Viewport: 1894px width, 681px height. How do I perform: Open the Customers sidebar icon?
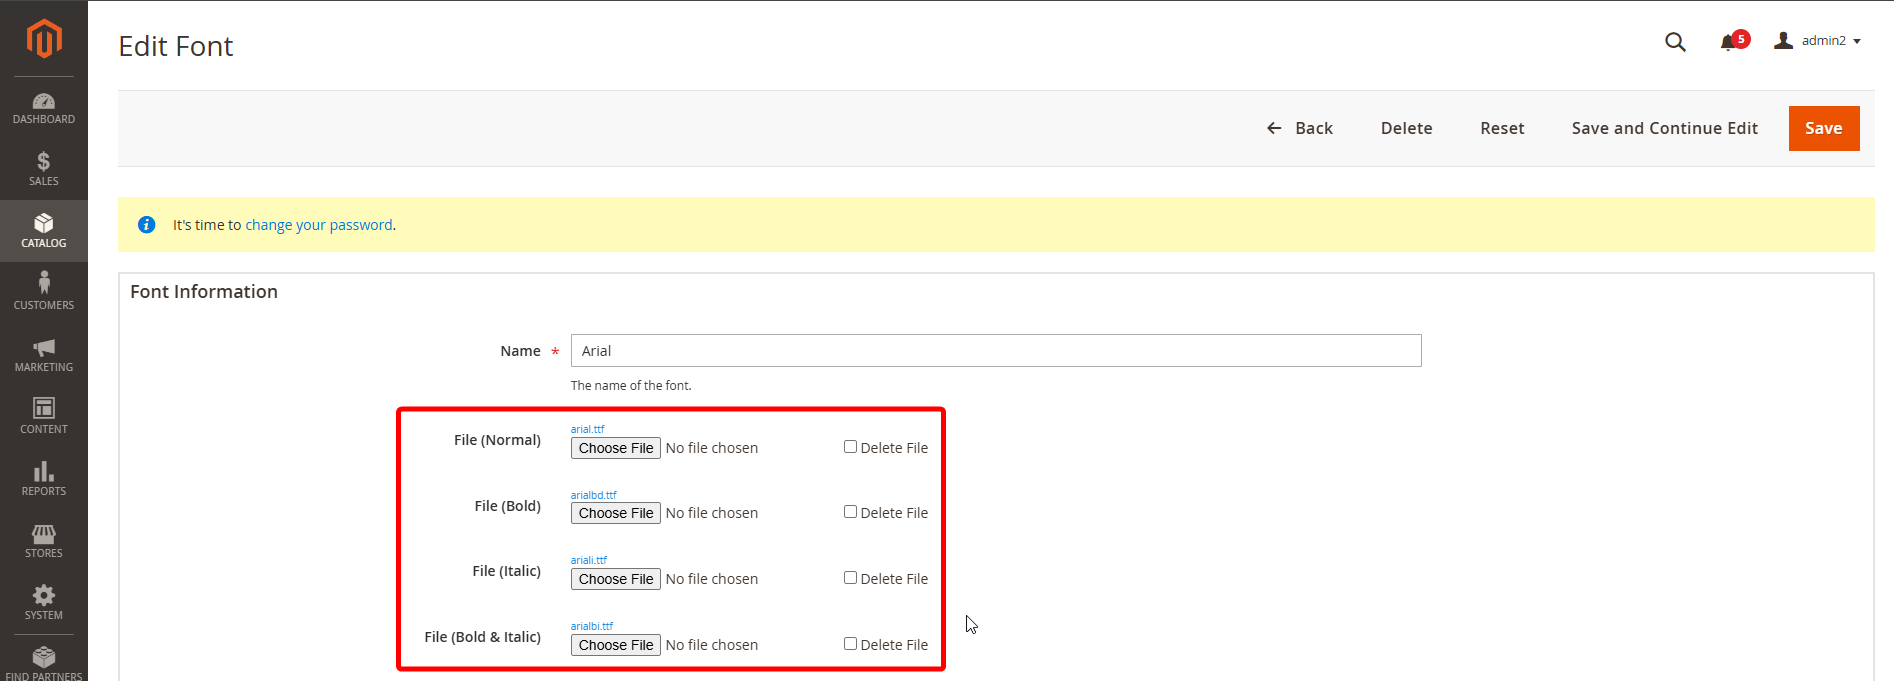[x=43, y=292]
